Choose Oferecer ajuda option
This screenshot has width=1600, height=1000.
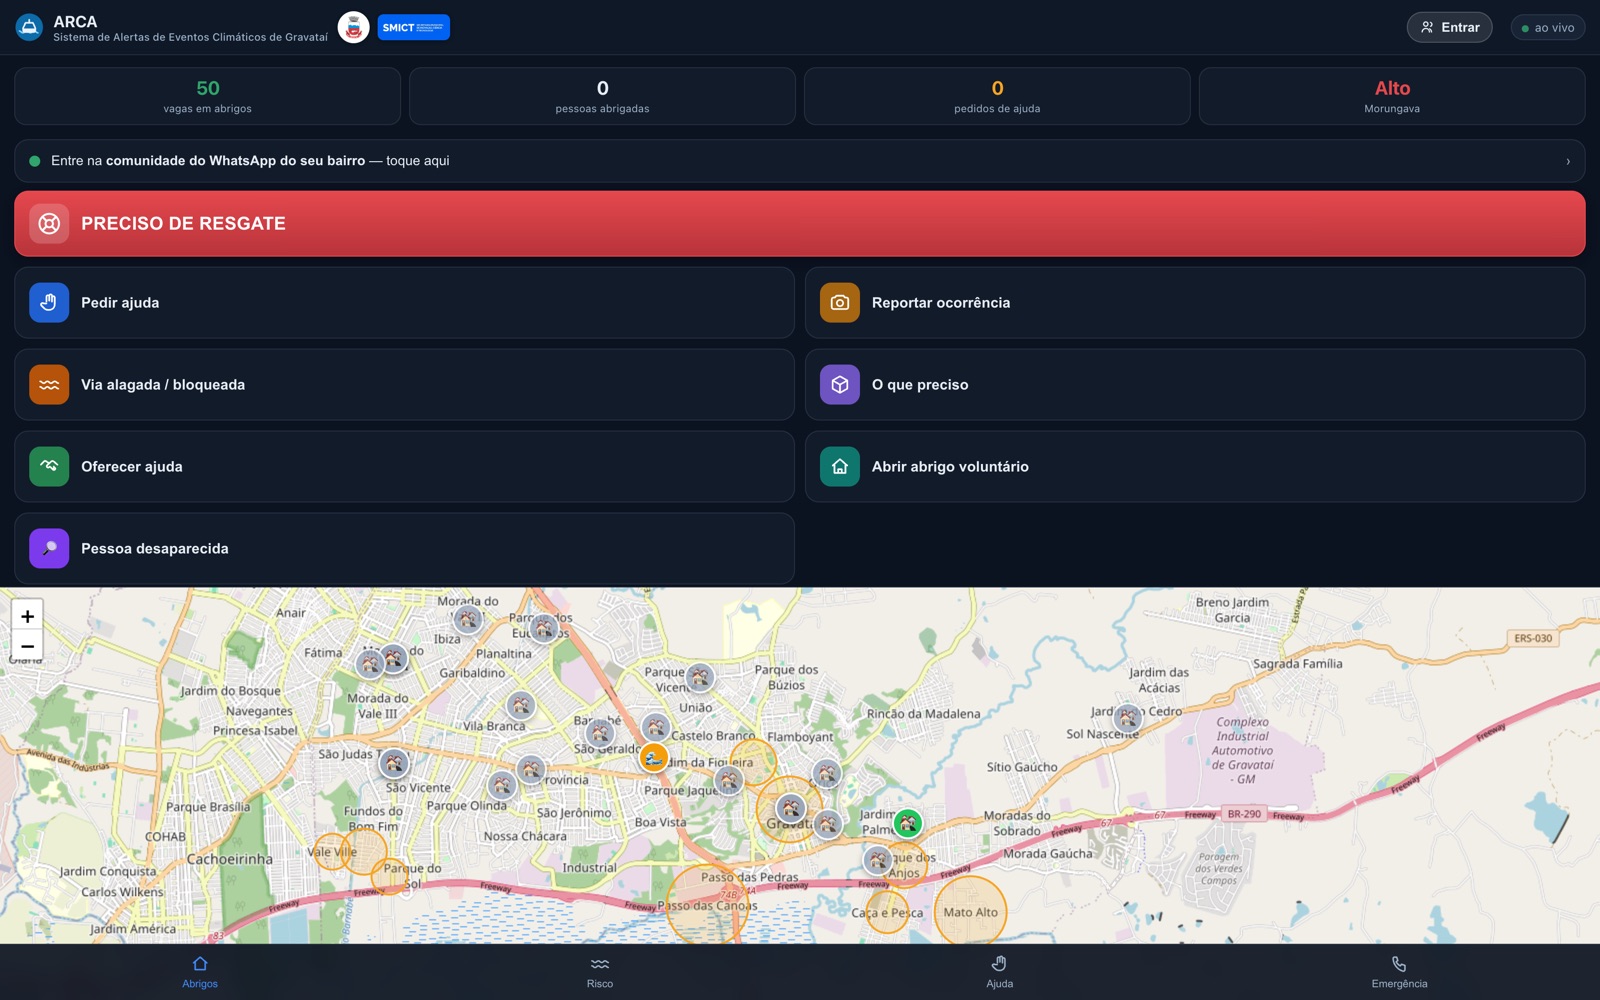tap(404, 466)
